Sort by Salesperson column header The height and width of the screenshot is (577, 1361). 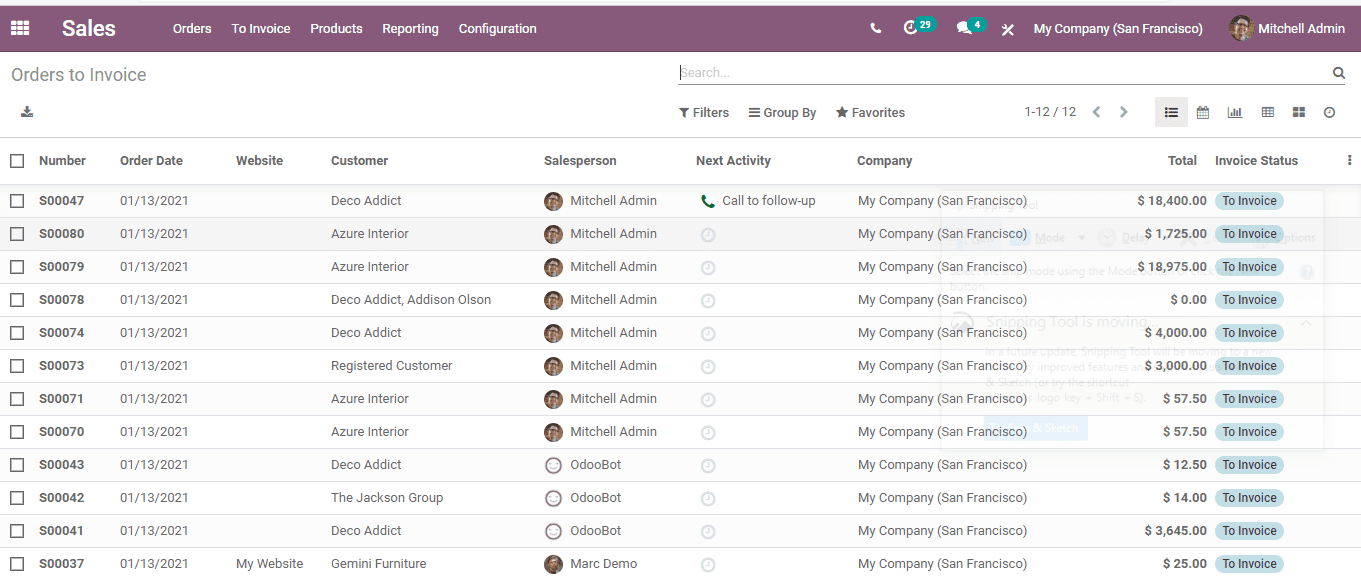point(580,161)
